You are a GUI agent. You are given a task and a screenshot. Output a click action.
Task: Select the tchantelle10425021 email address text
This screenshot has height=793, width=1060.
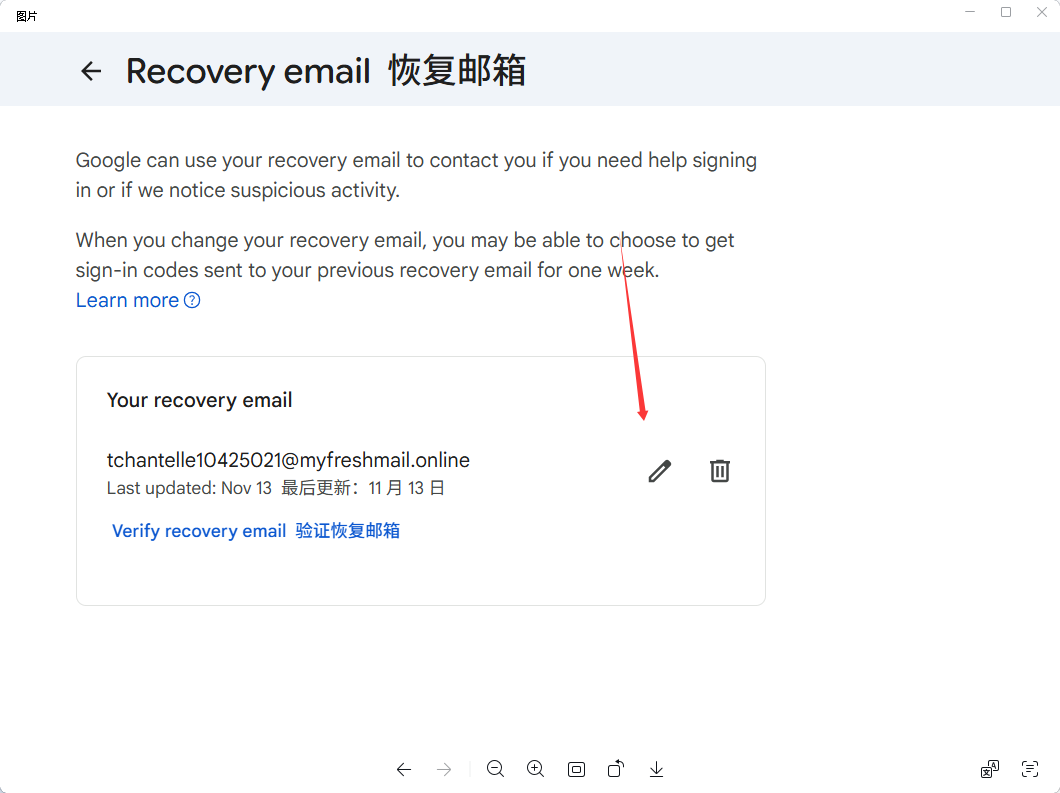[288, 460]
